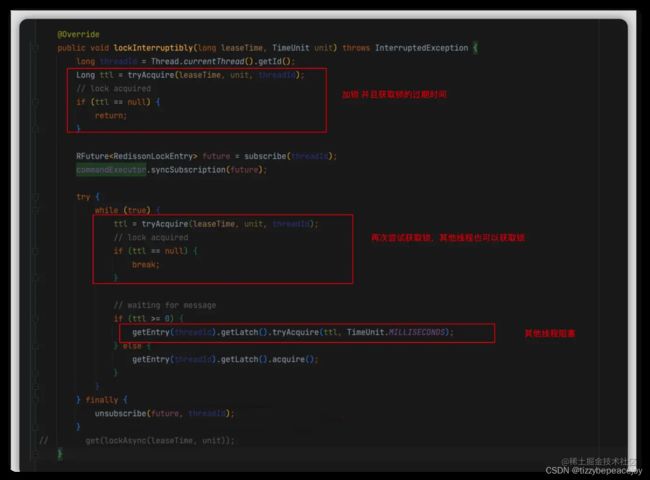Click TimeUnit.MILLISECONDS constant
The height and width of the screenshot is (480, 650).
pos(396,332)
